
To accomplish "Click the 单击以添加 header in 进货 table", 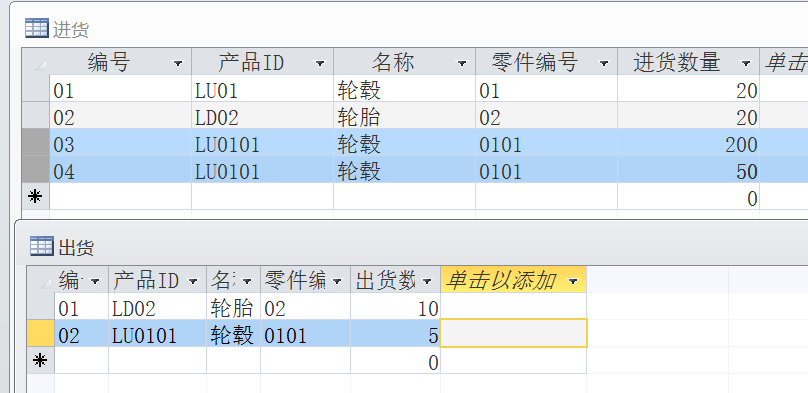I will 784,62.
